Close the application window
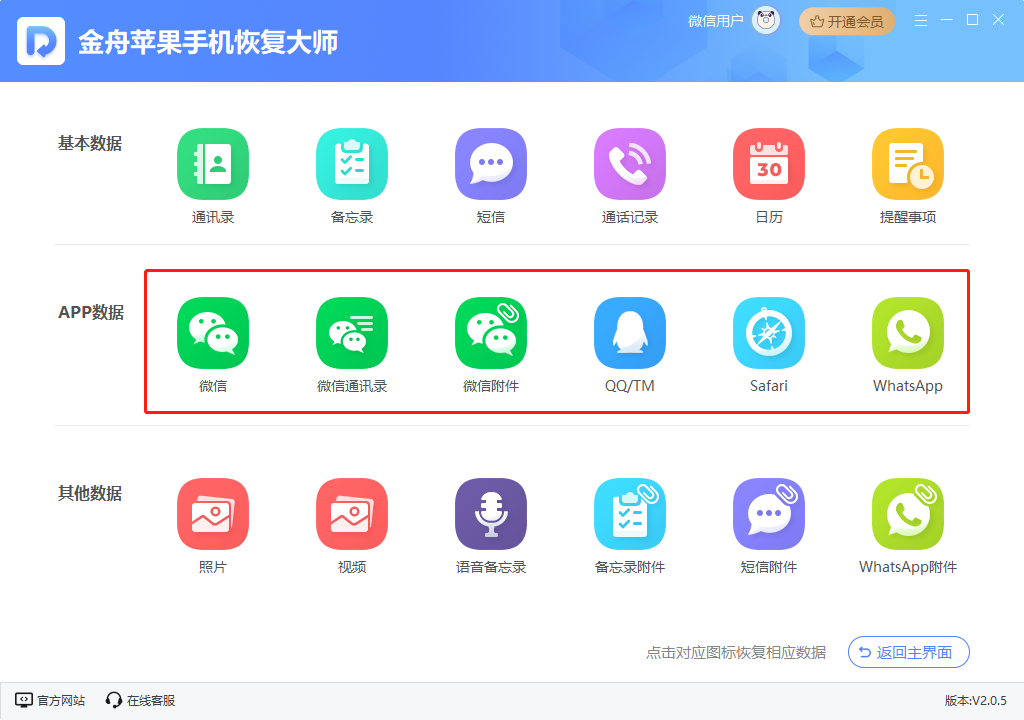The height and width of the screenshot is (720, 1024). tap(999, 20)
